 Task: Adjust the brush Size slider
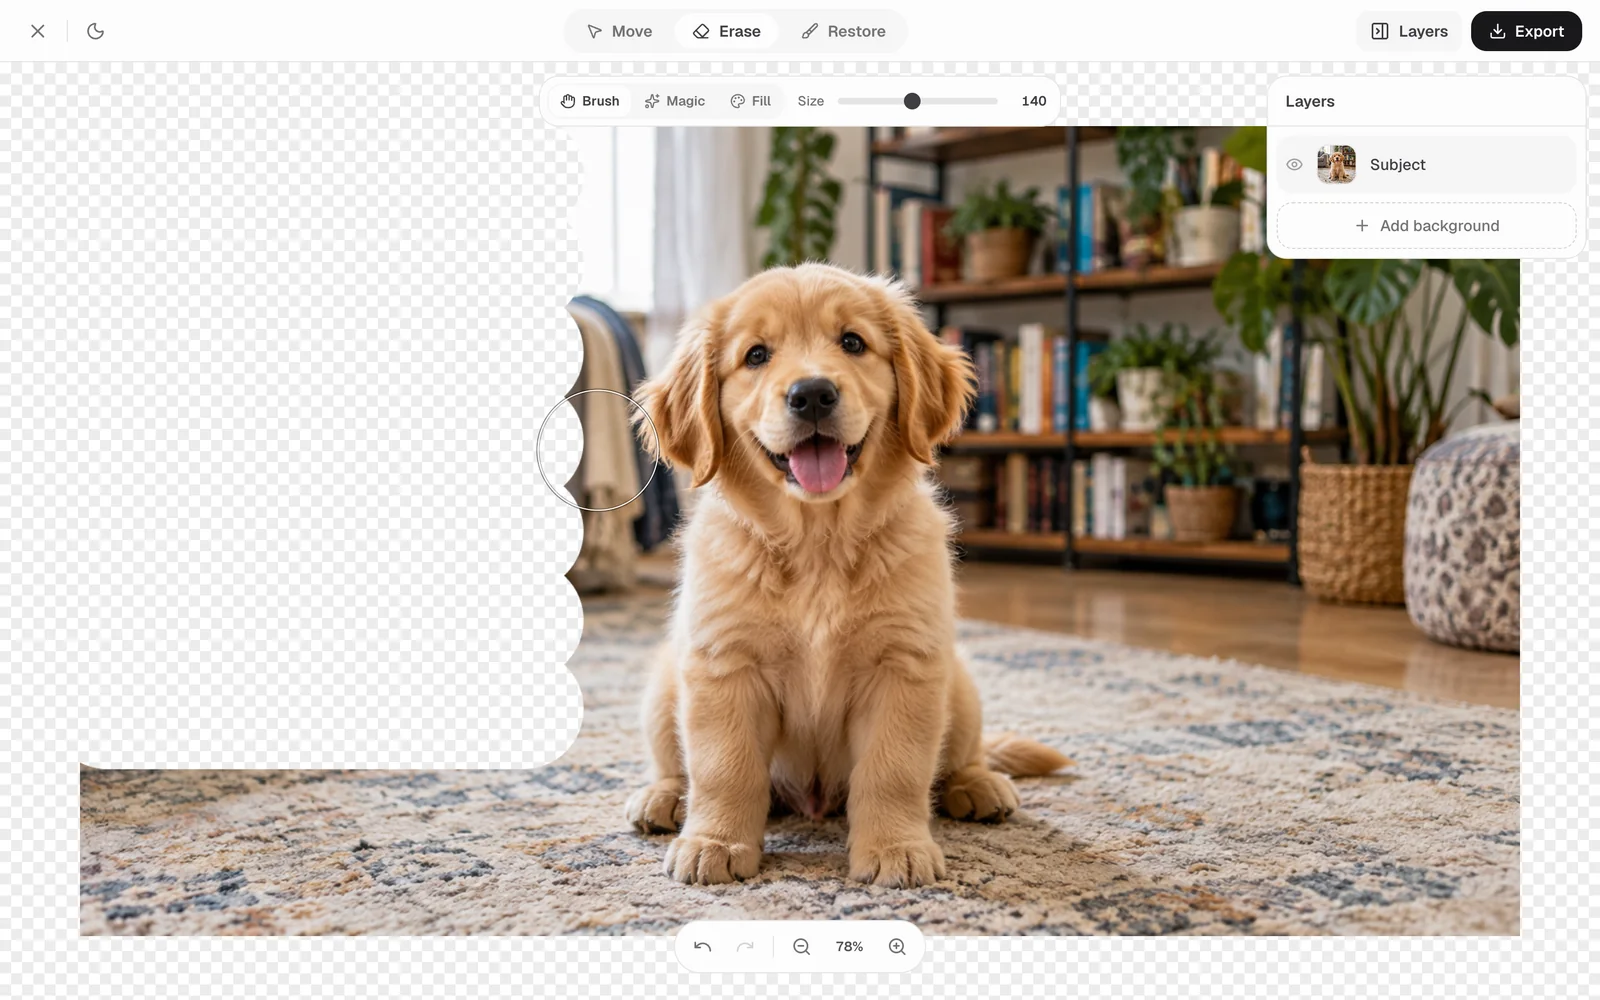[918, 101]
